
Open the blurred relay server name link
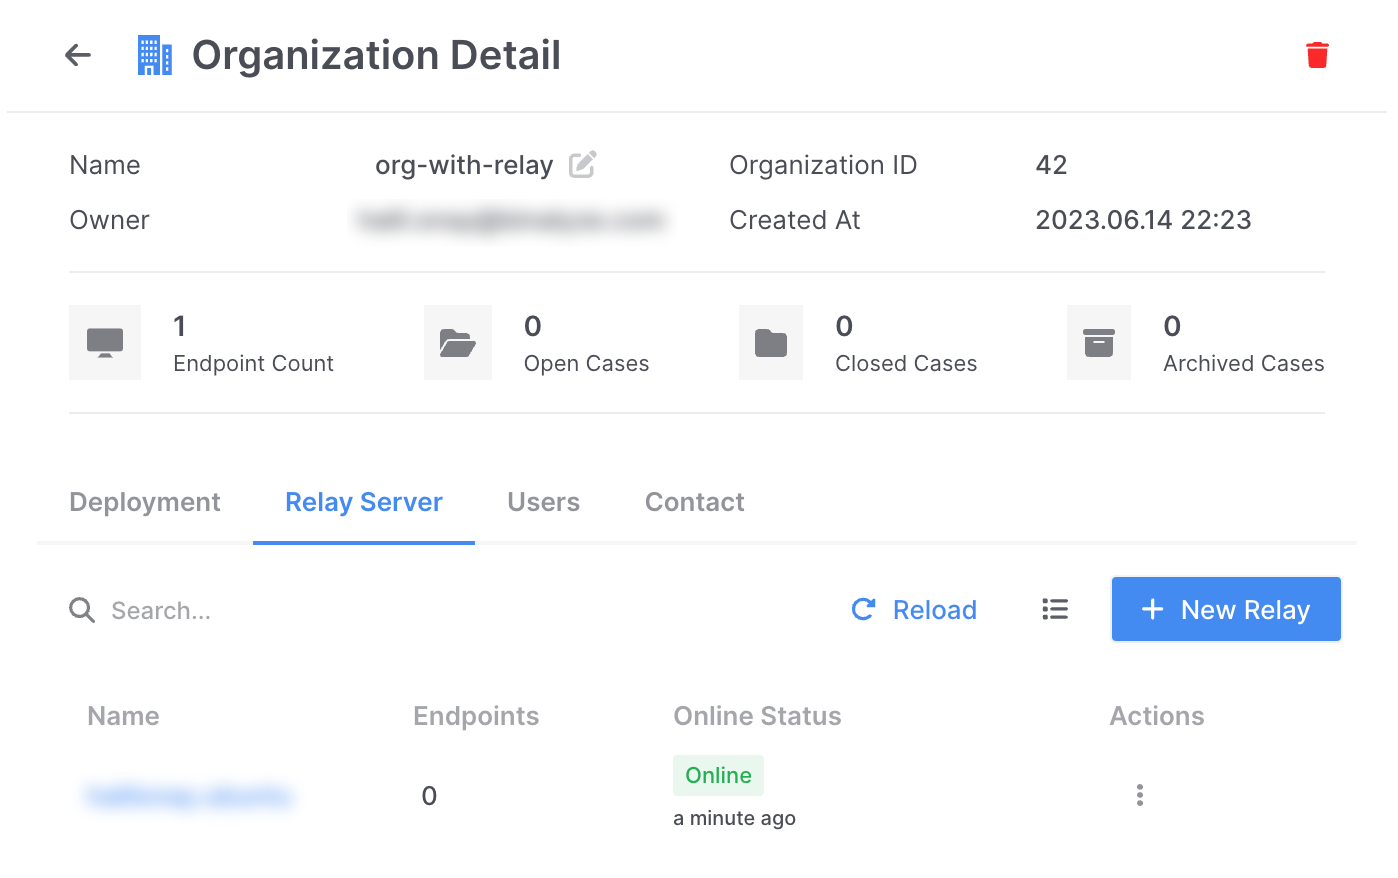(190, 796)
